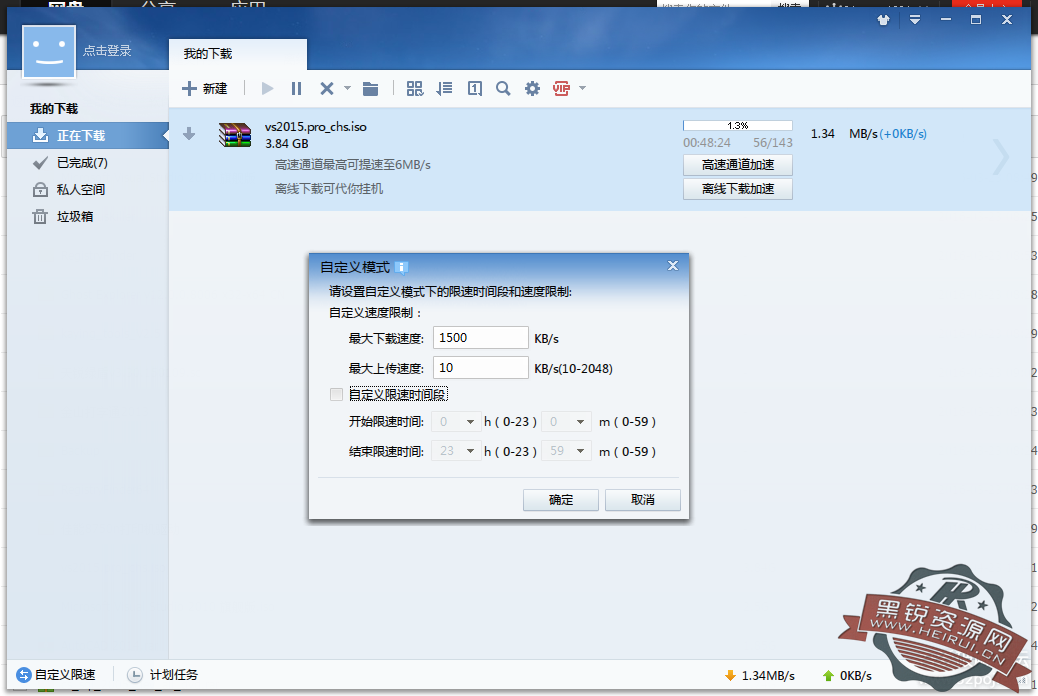Viewport: 1038px width, 696px height.
Task: Delete the task with the X toolbar icon
Action: 327,89
